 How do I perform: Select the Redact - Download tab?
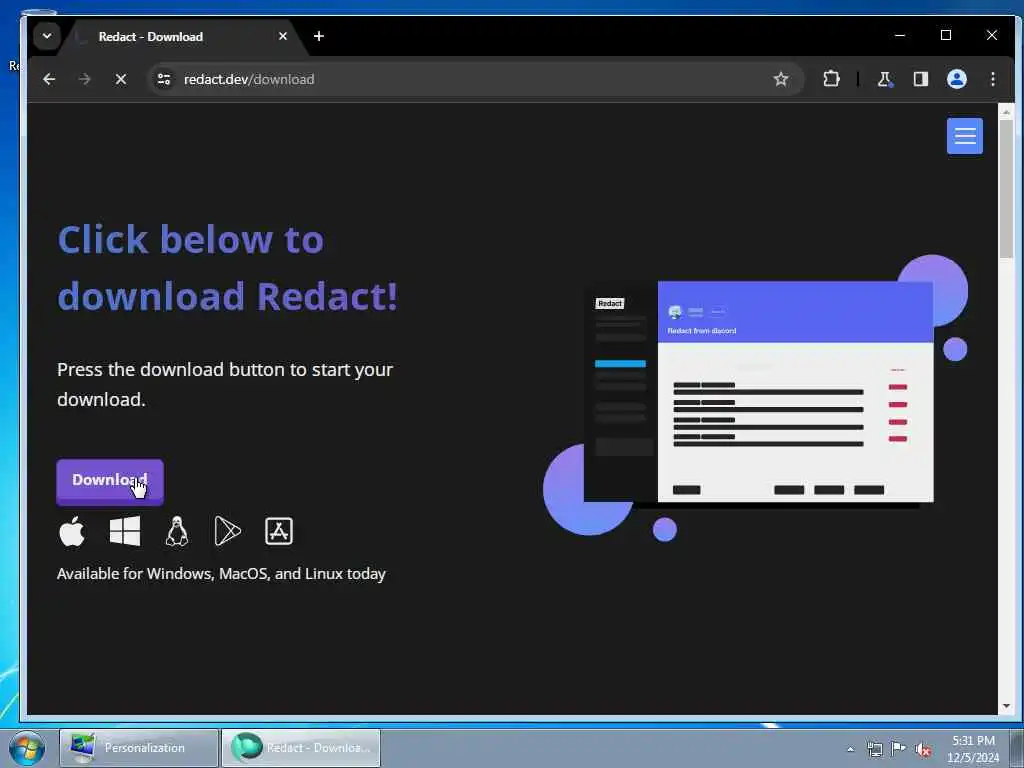pos(183,37)
